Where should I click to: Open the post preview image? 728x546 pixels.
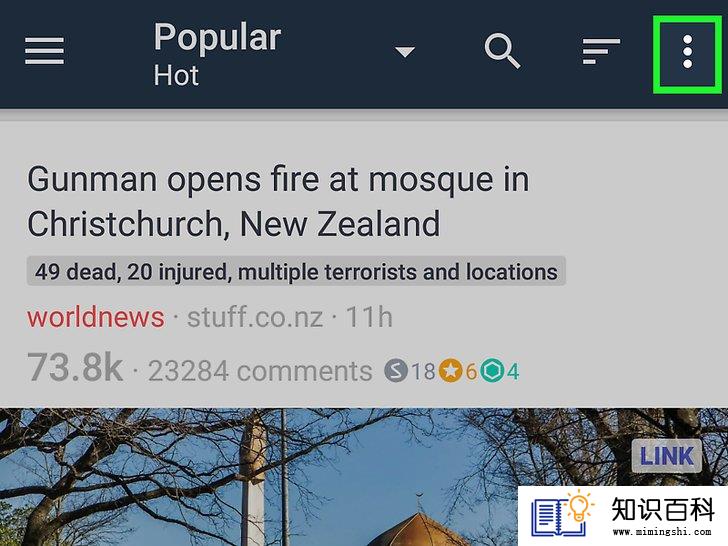pyautogui.click(x=364, y=477)
